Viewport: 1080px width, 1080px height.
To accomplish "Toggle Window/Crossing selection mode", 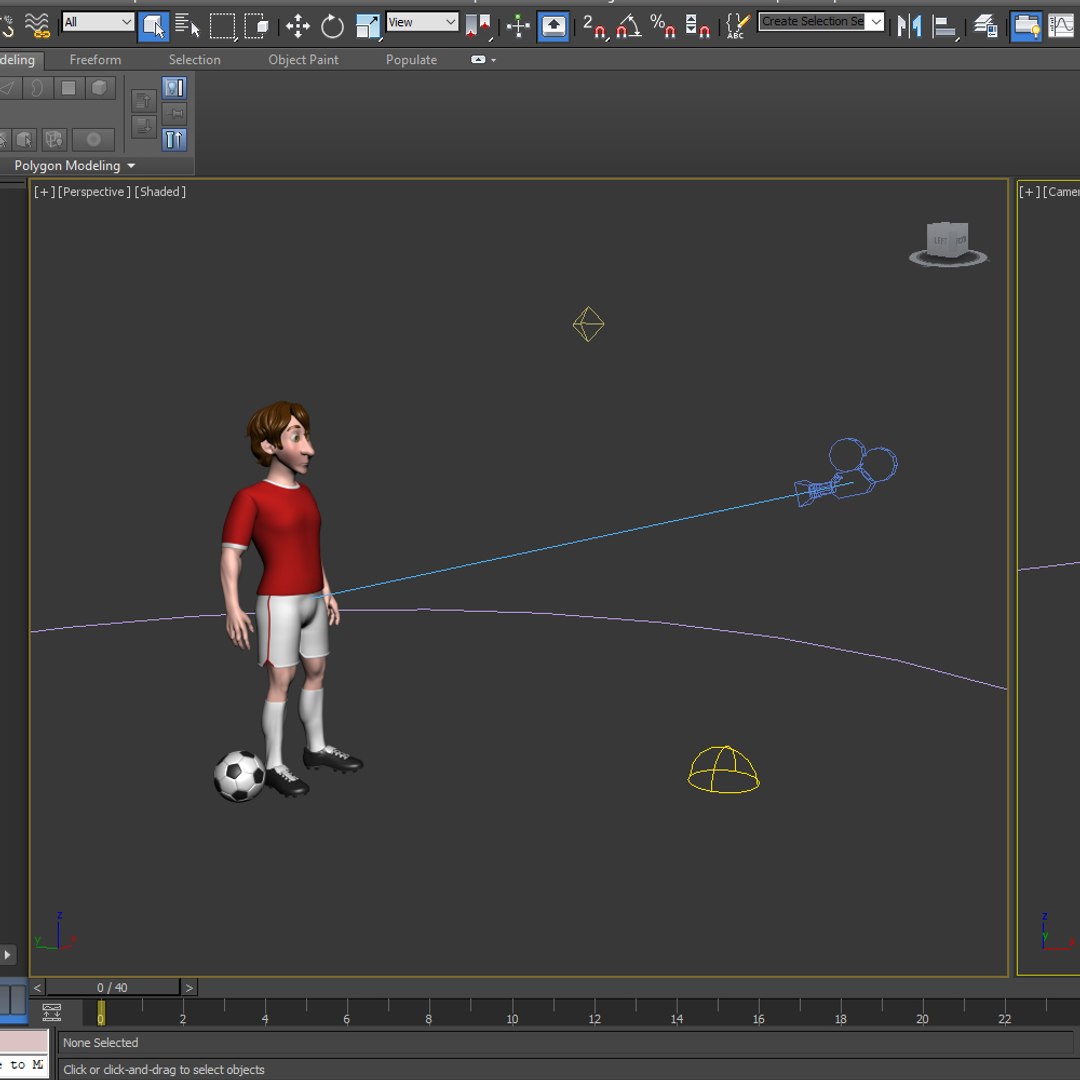I will (256, 26).
